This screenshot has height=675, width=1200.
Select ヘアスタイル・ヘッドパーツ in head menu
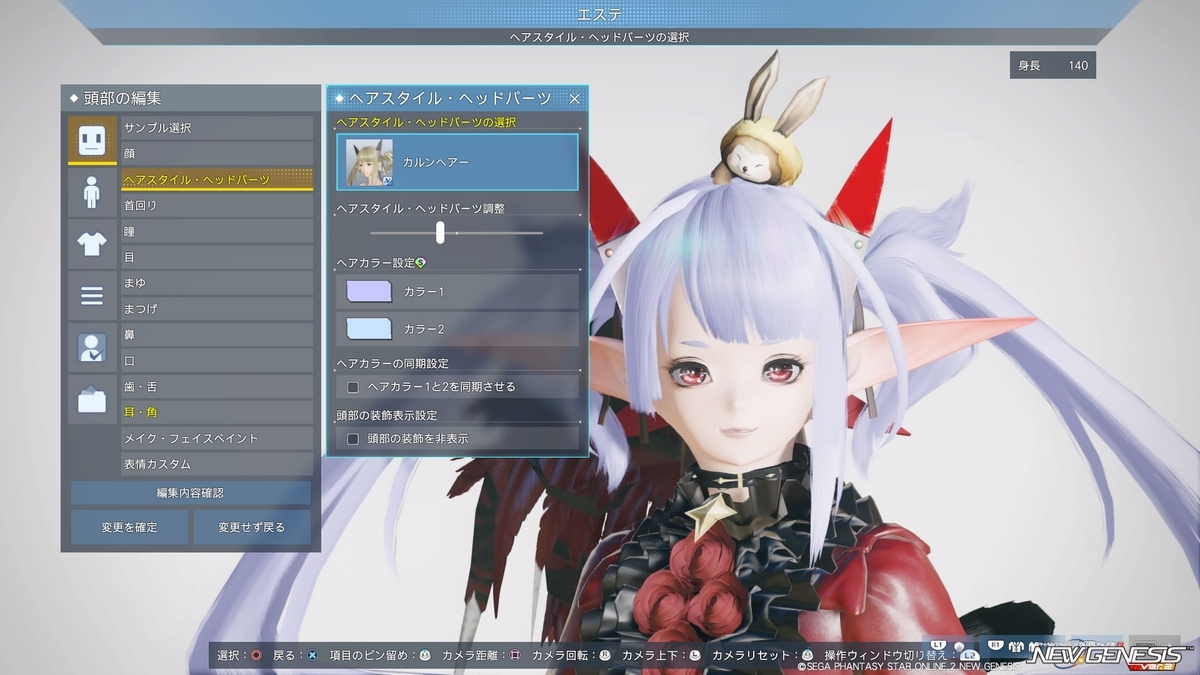[x=217, y=180]
